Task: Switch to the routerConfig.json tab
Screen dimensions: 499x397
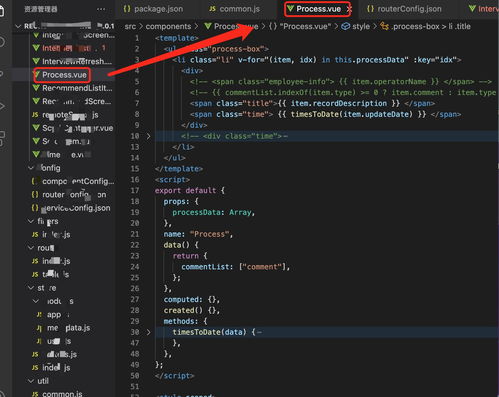Action: (404, 9)
